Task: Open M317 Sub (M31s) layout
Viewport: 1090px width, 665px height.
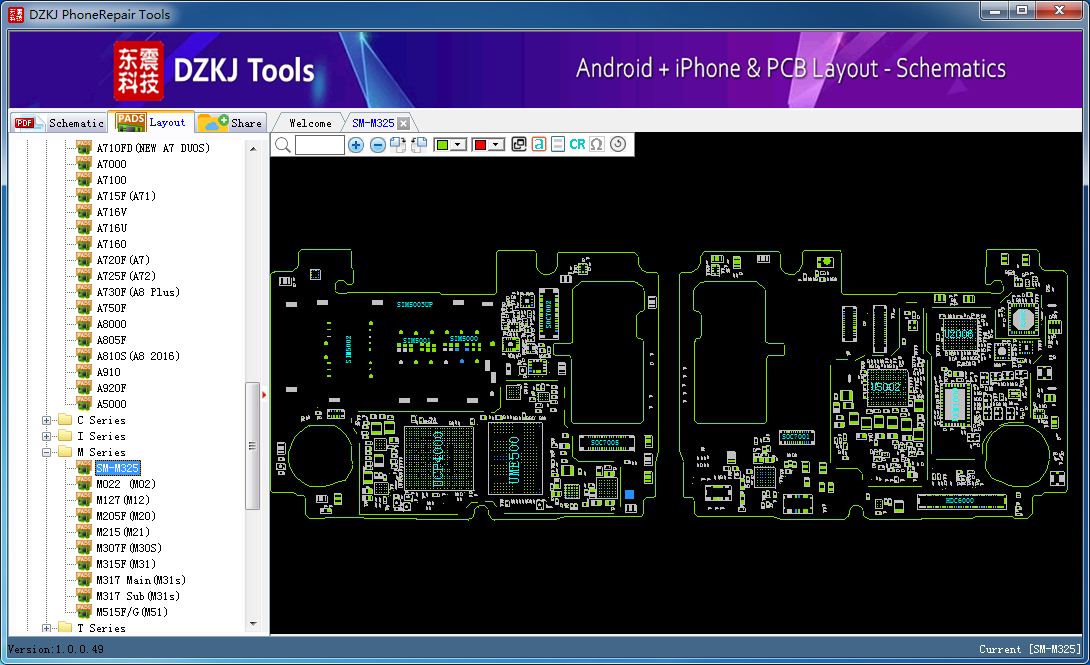Action: 138,596
